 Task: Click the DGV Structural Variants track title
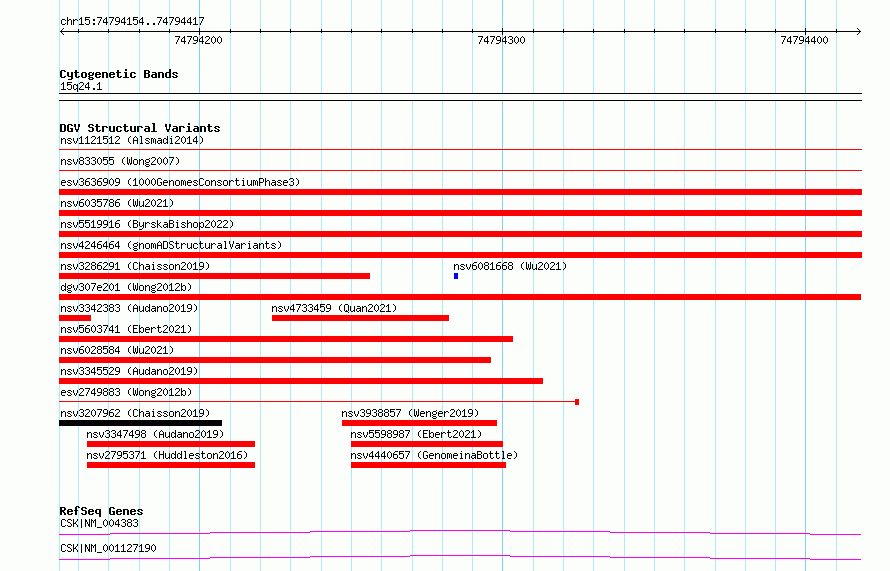[140, 128]
